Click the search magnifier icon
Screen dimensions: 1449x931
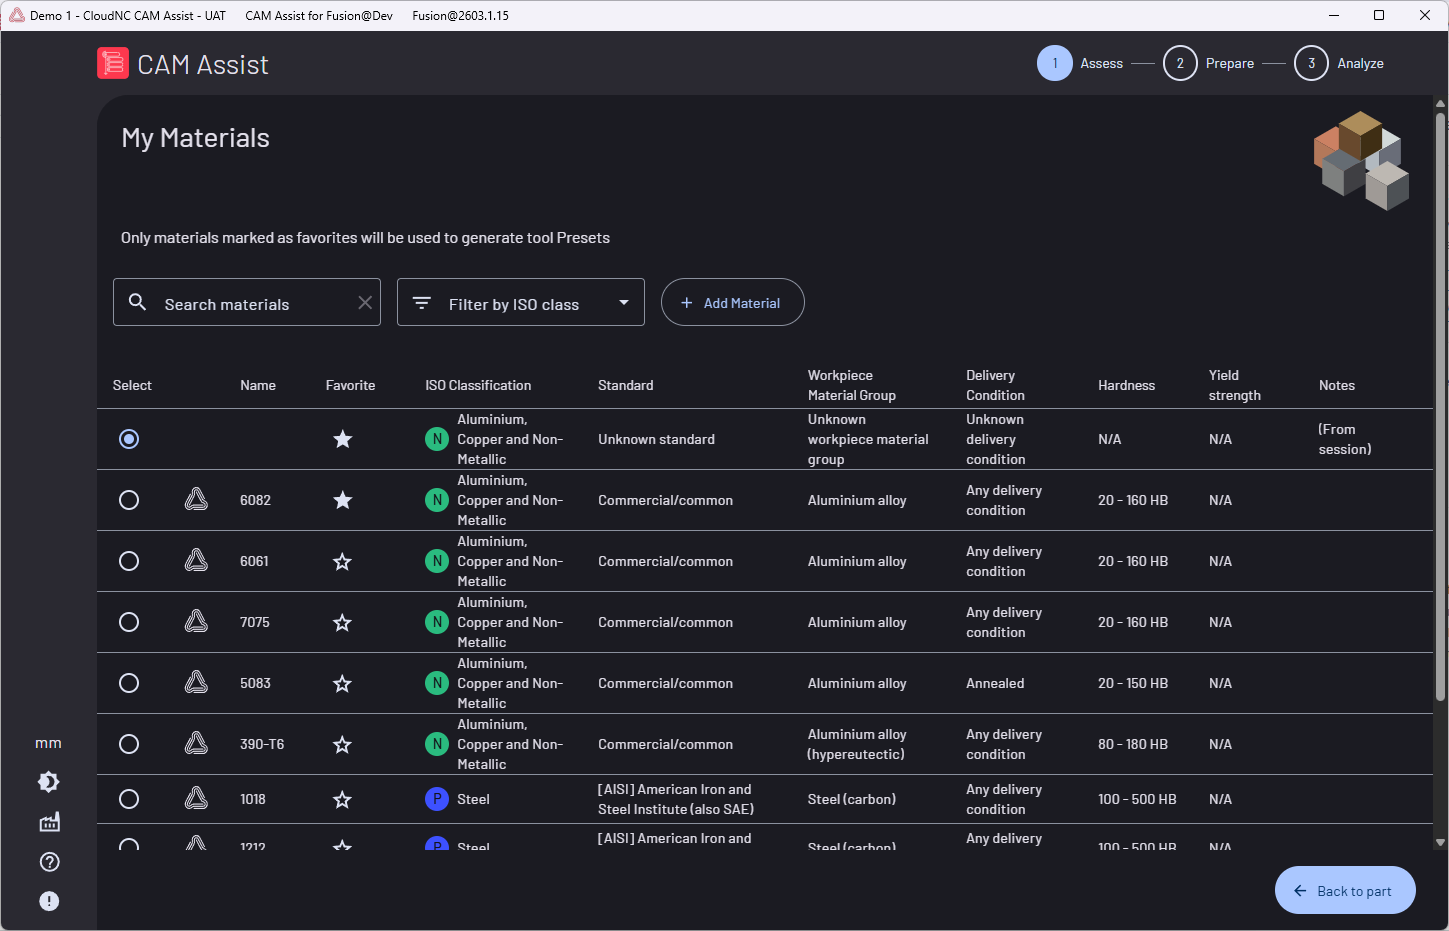(138, 302)
